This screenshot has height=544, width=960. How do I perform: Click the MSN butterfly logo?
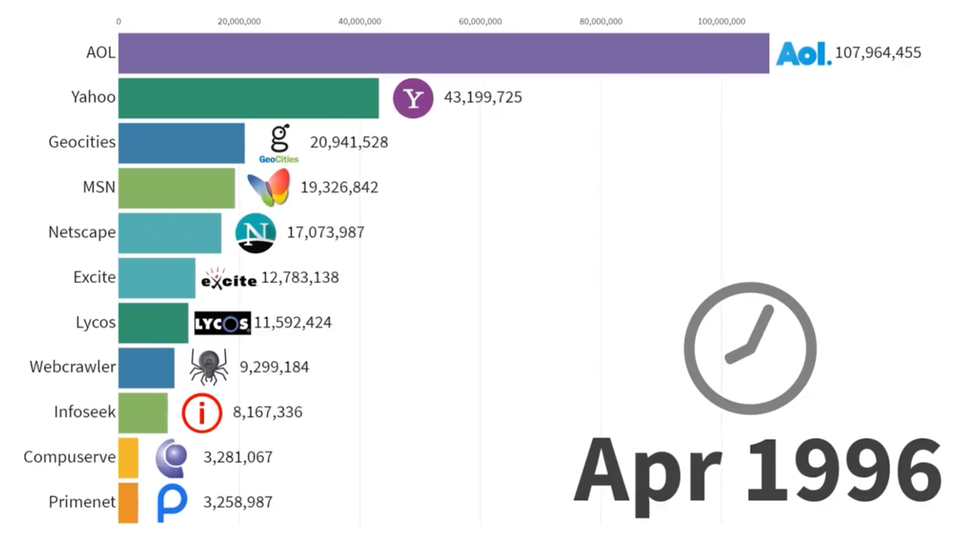(x=268, y=187)
